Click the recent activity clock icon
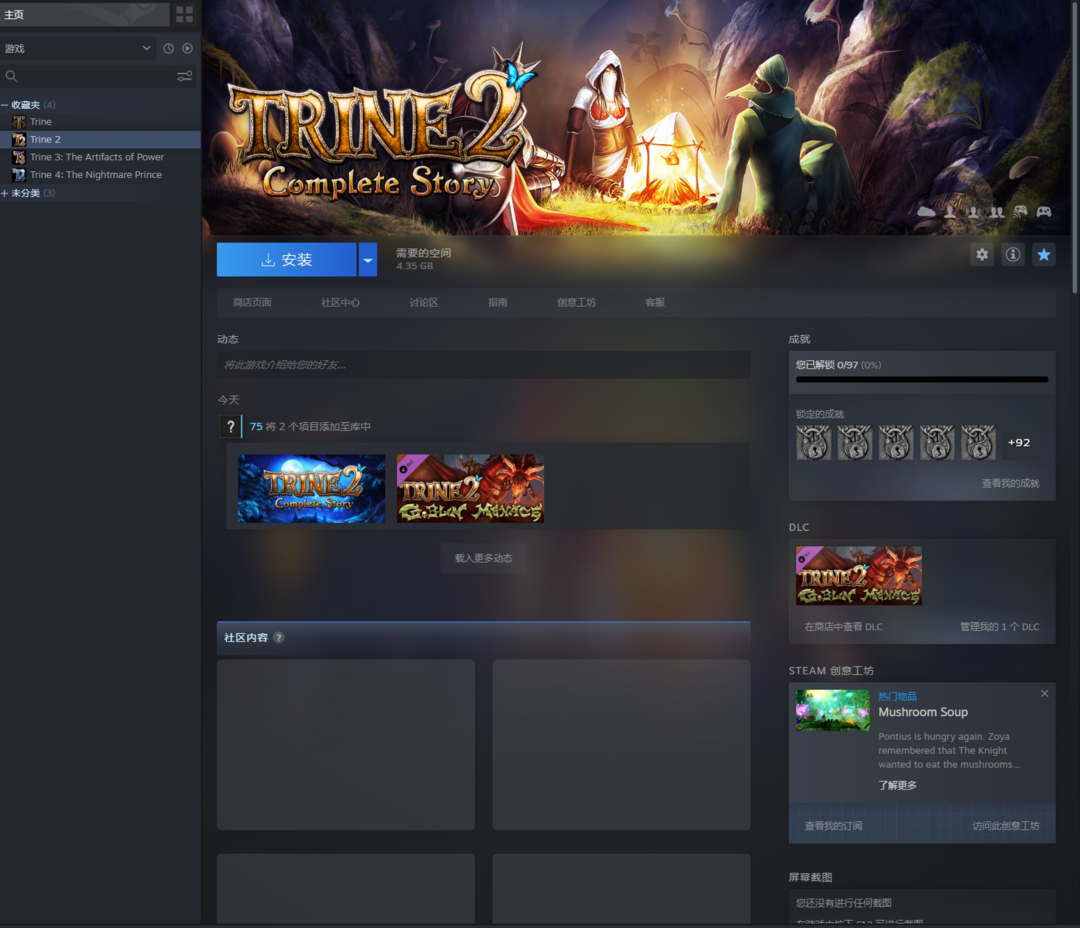This screenshot has height=928, width=1080. [168, 48]
